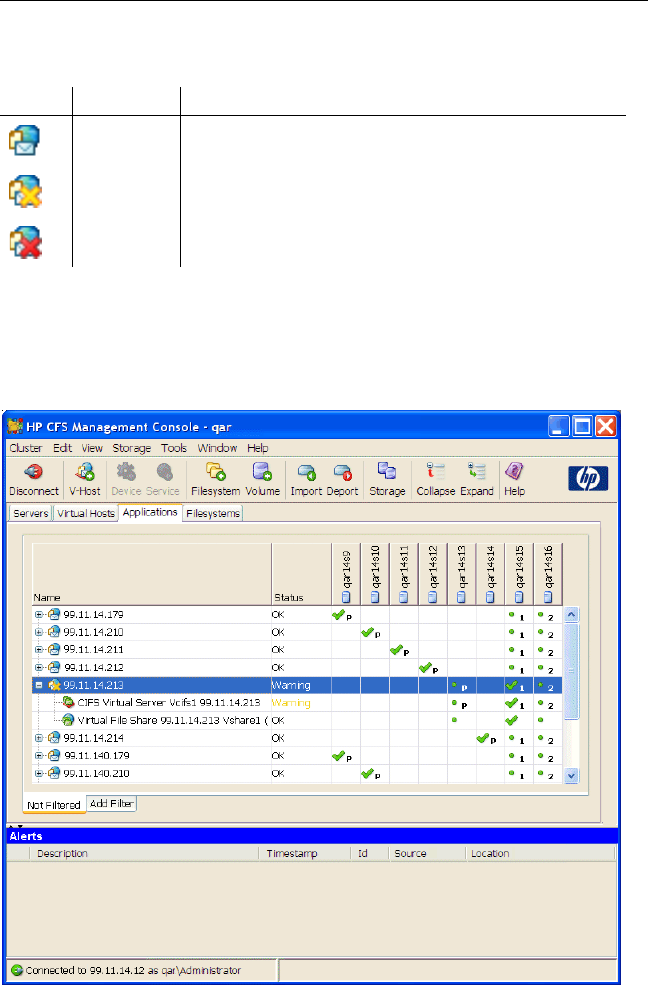
Task: Click the Description column header in Alerts
Action: pos(144,853)
